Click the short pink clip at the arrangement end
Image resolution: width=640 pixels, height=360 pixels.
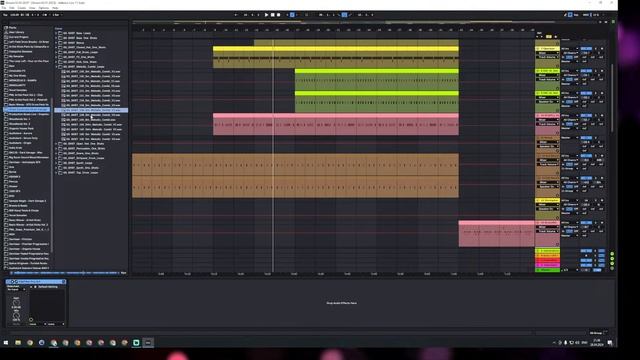(x=496, y=233)
